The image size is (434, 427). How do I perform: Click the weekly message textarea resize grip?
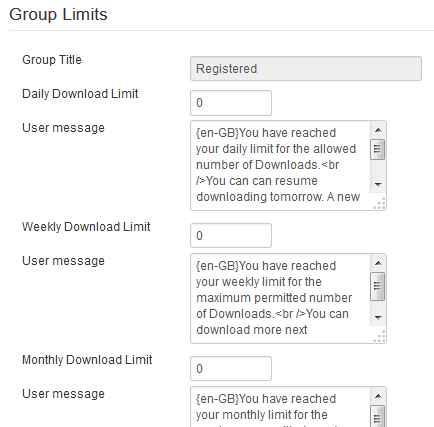click(379, 336)
